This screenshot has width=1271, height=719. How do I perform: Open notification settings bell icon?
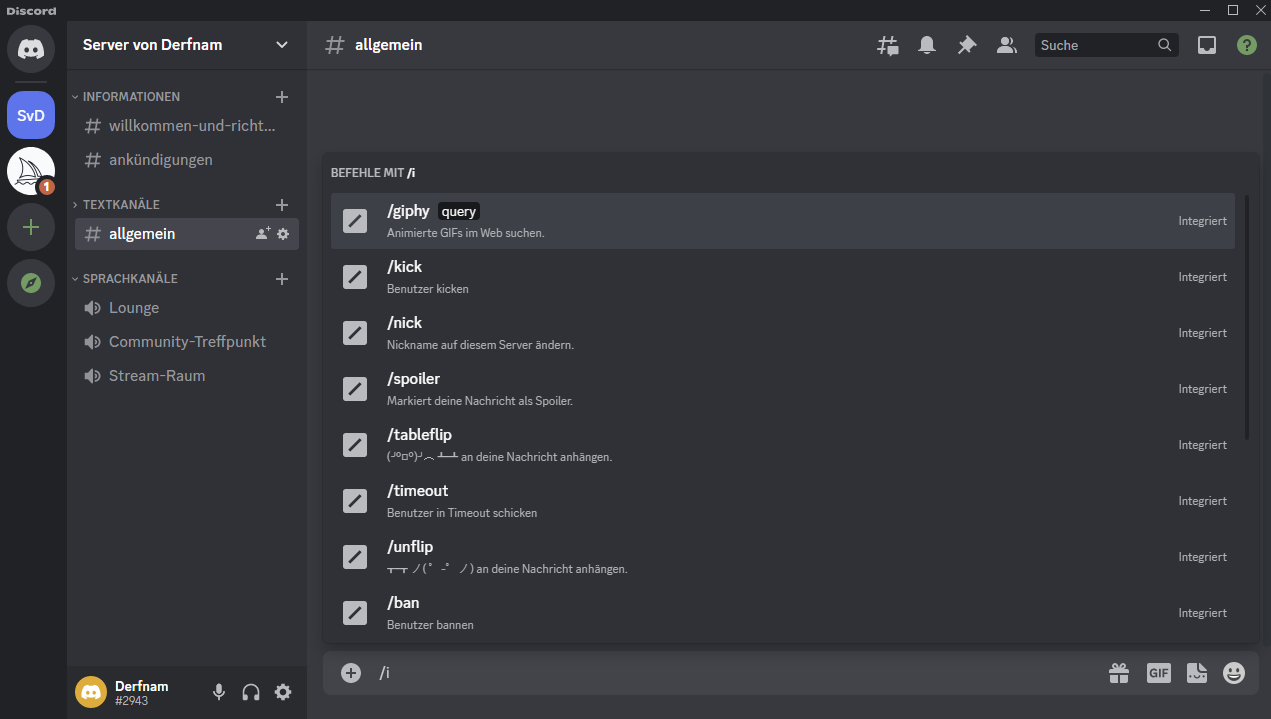click(927, 45)
